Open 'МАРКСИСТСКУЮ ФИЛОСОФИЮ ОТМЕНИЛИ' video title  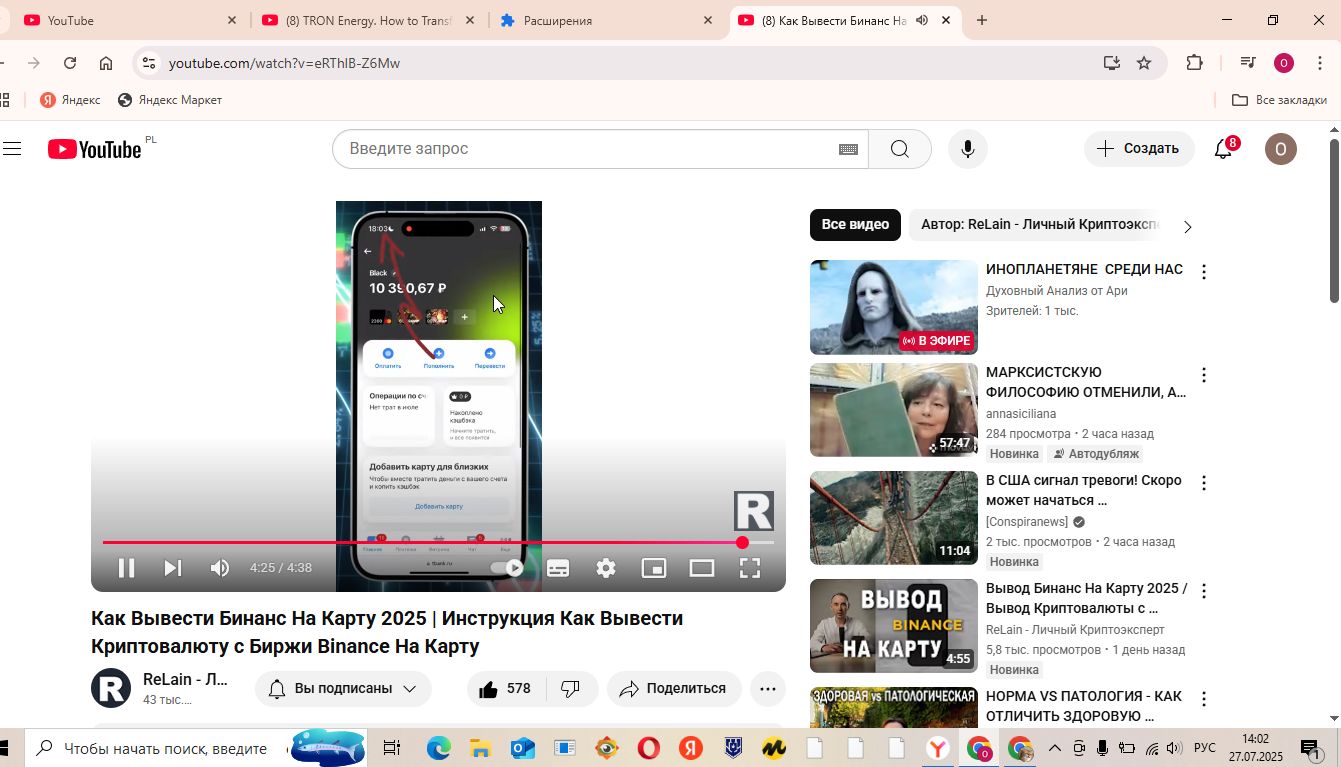(1086, 382)
